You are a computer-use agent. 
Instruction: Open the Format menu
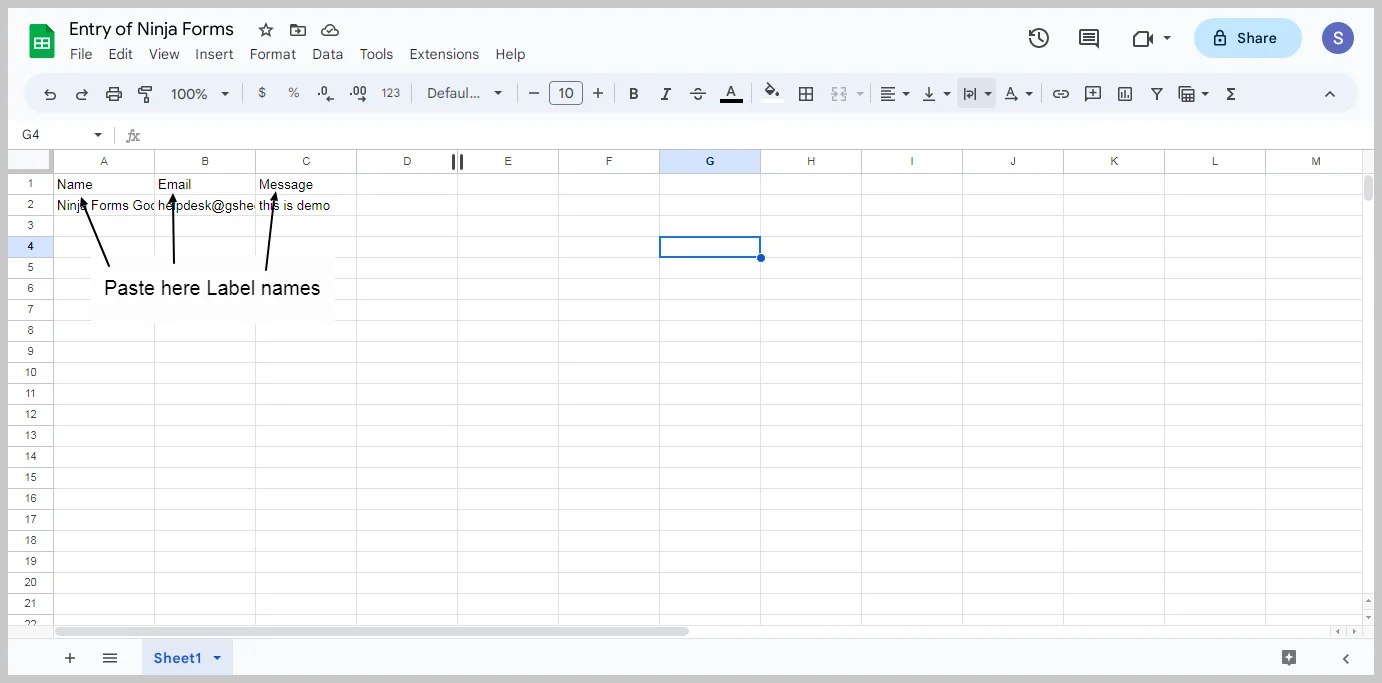(272, 54)
